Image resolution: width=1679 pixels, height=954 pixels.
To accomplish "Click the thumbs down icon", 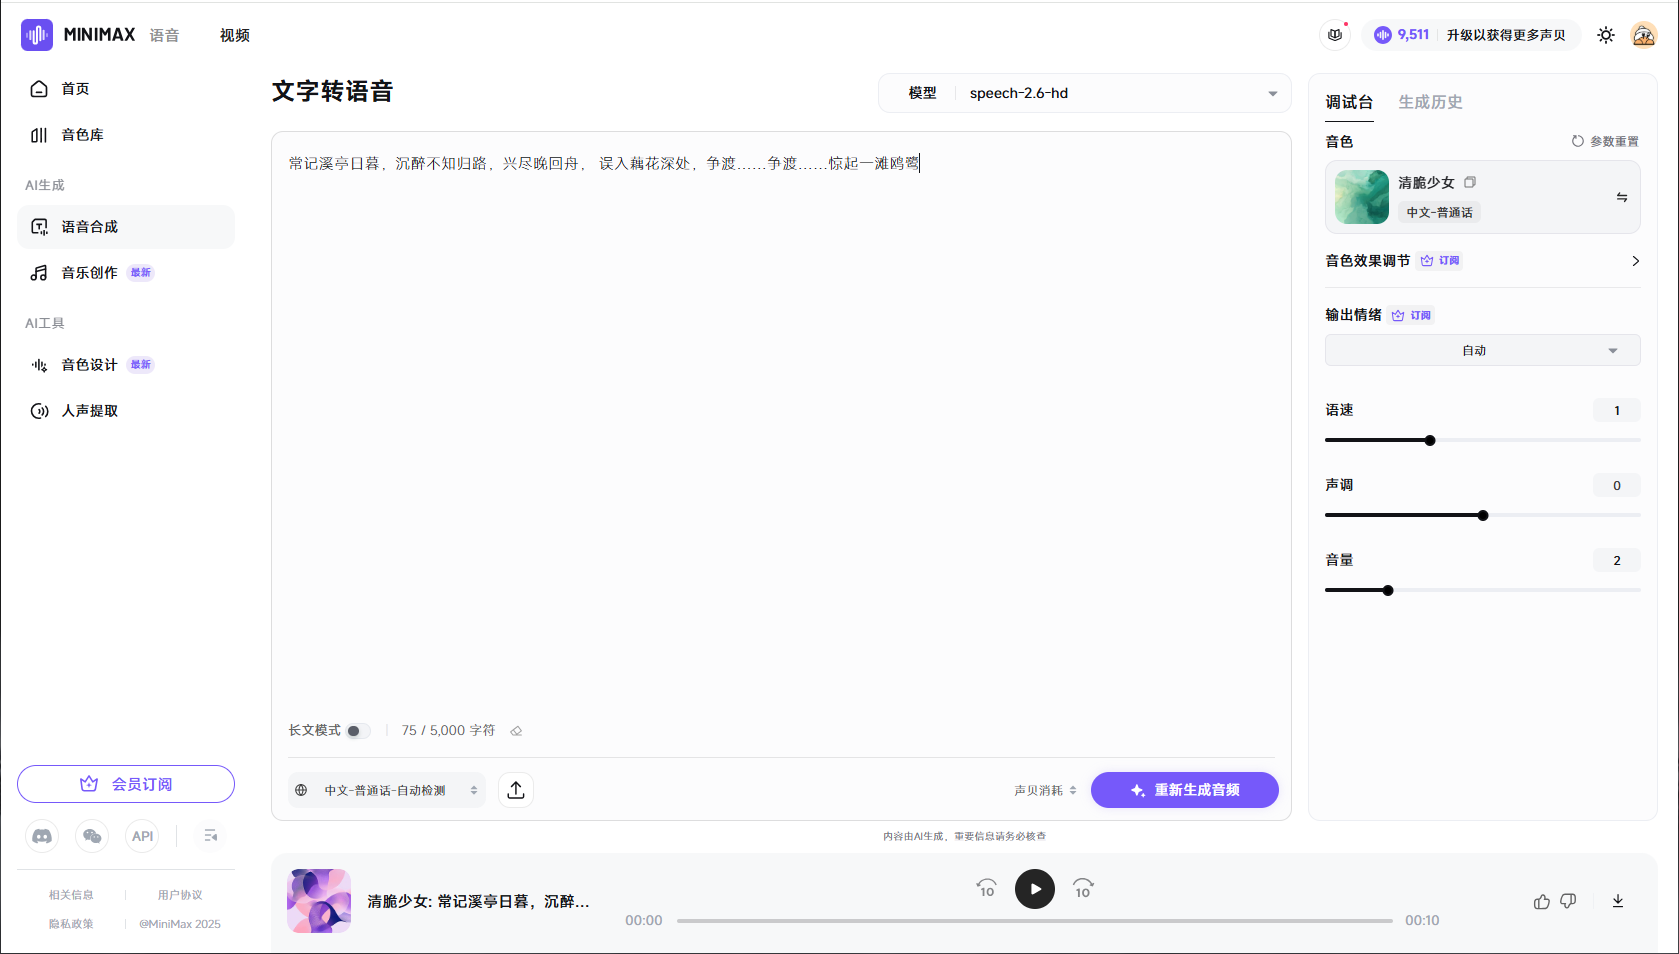I will click(1568, 901).
